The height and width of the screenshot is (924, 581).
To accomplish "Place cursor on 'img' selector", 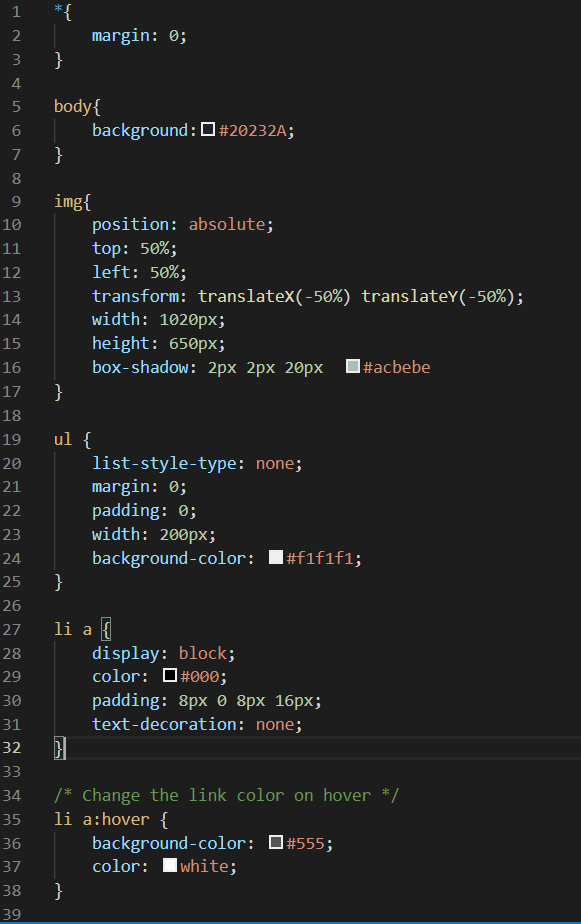I will [x=68, y=202].
